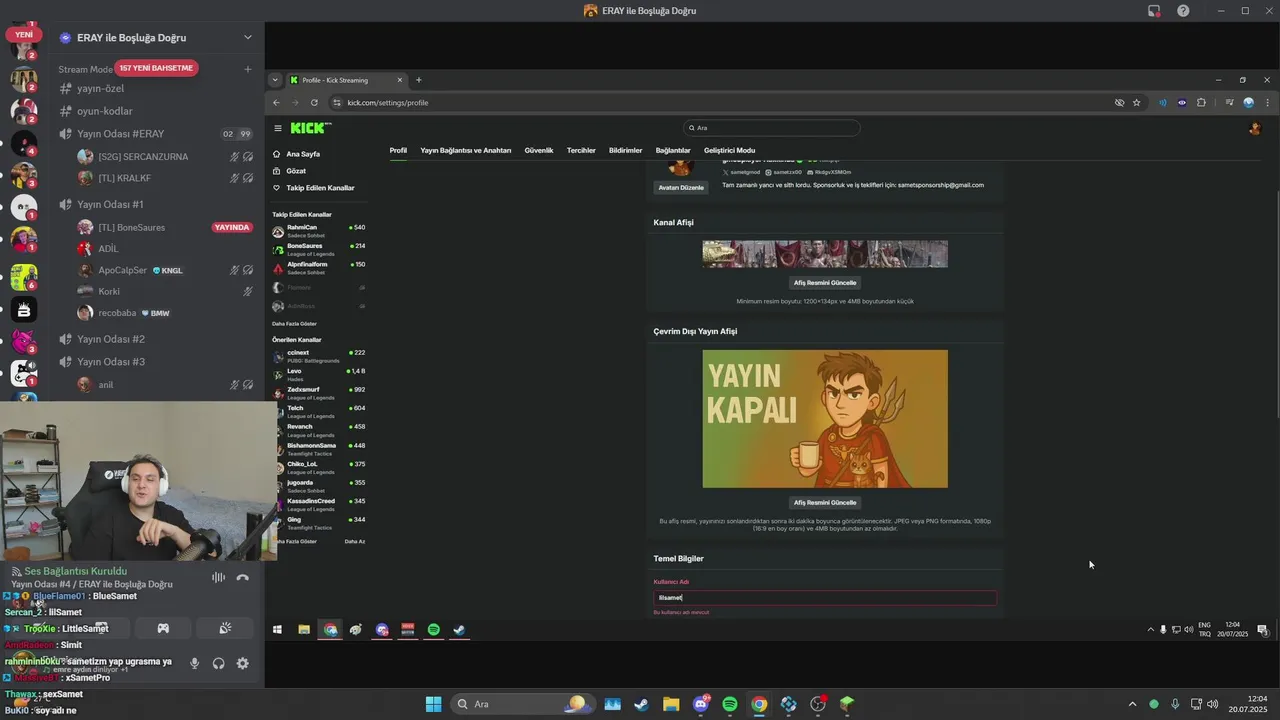Screen dimensions: 1280x720
Task: Click the blue sound wave extension icon
Action: 1163,102
